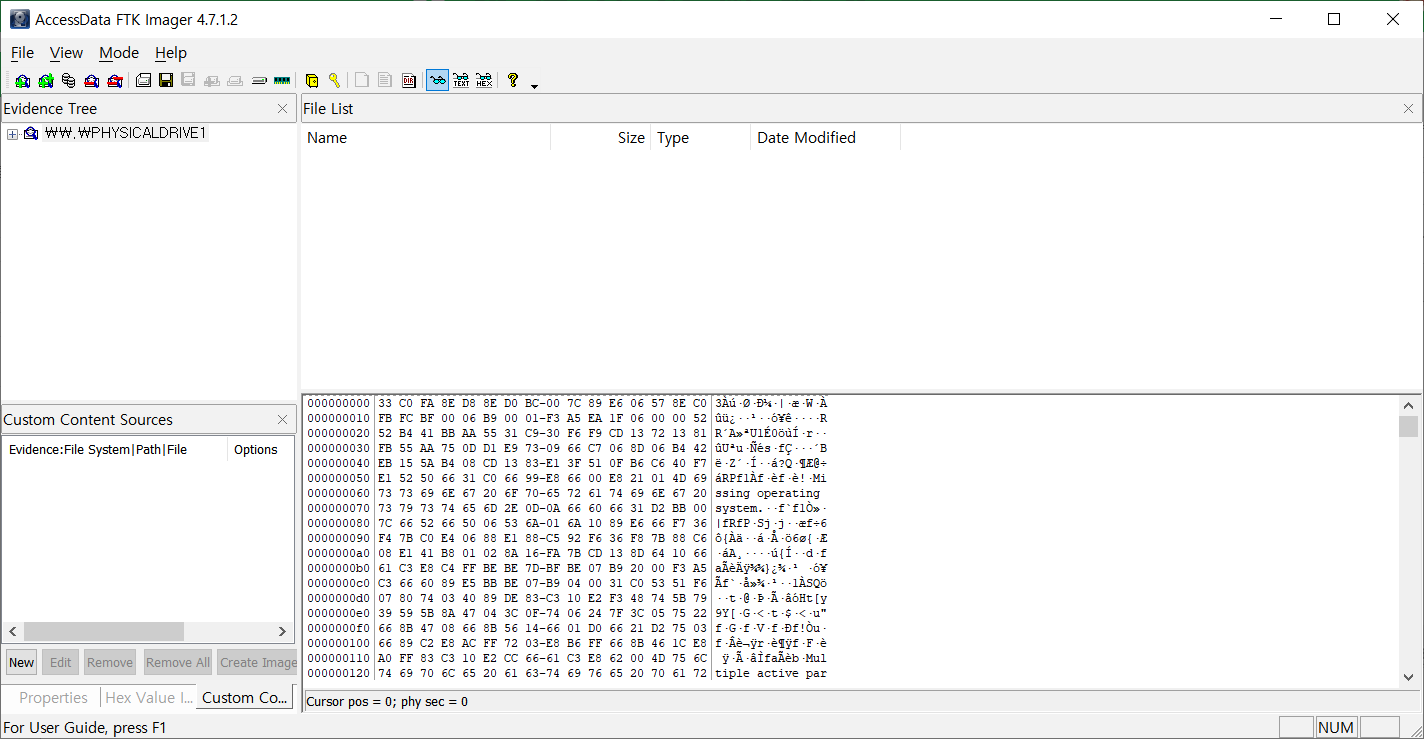Click Add All Attached Devices icon

45,81
